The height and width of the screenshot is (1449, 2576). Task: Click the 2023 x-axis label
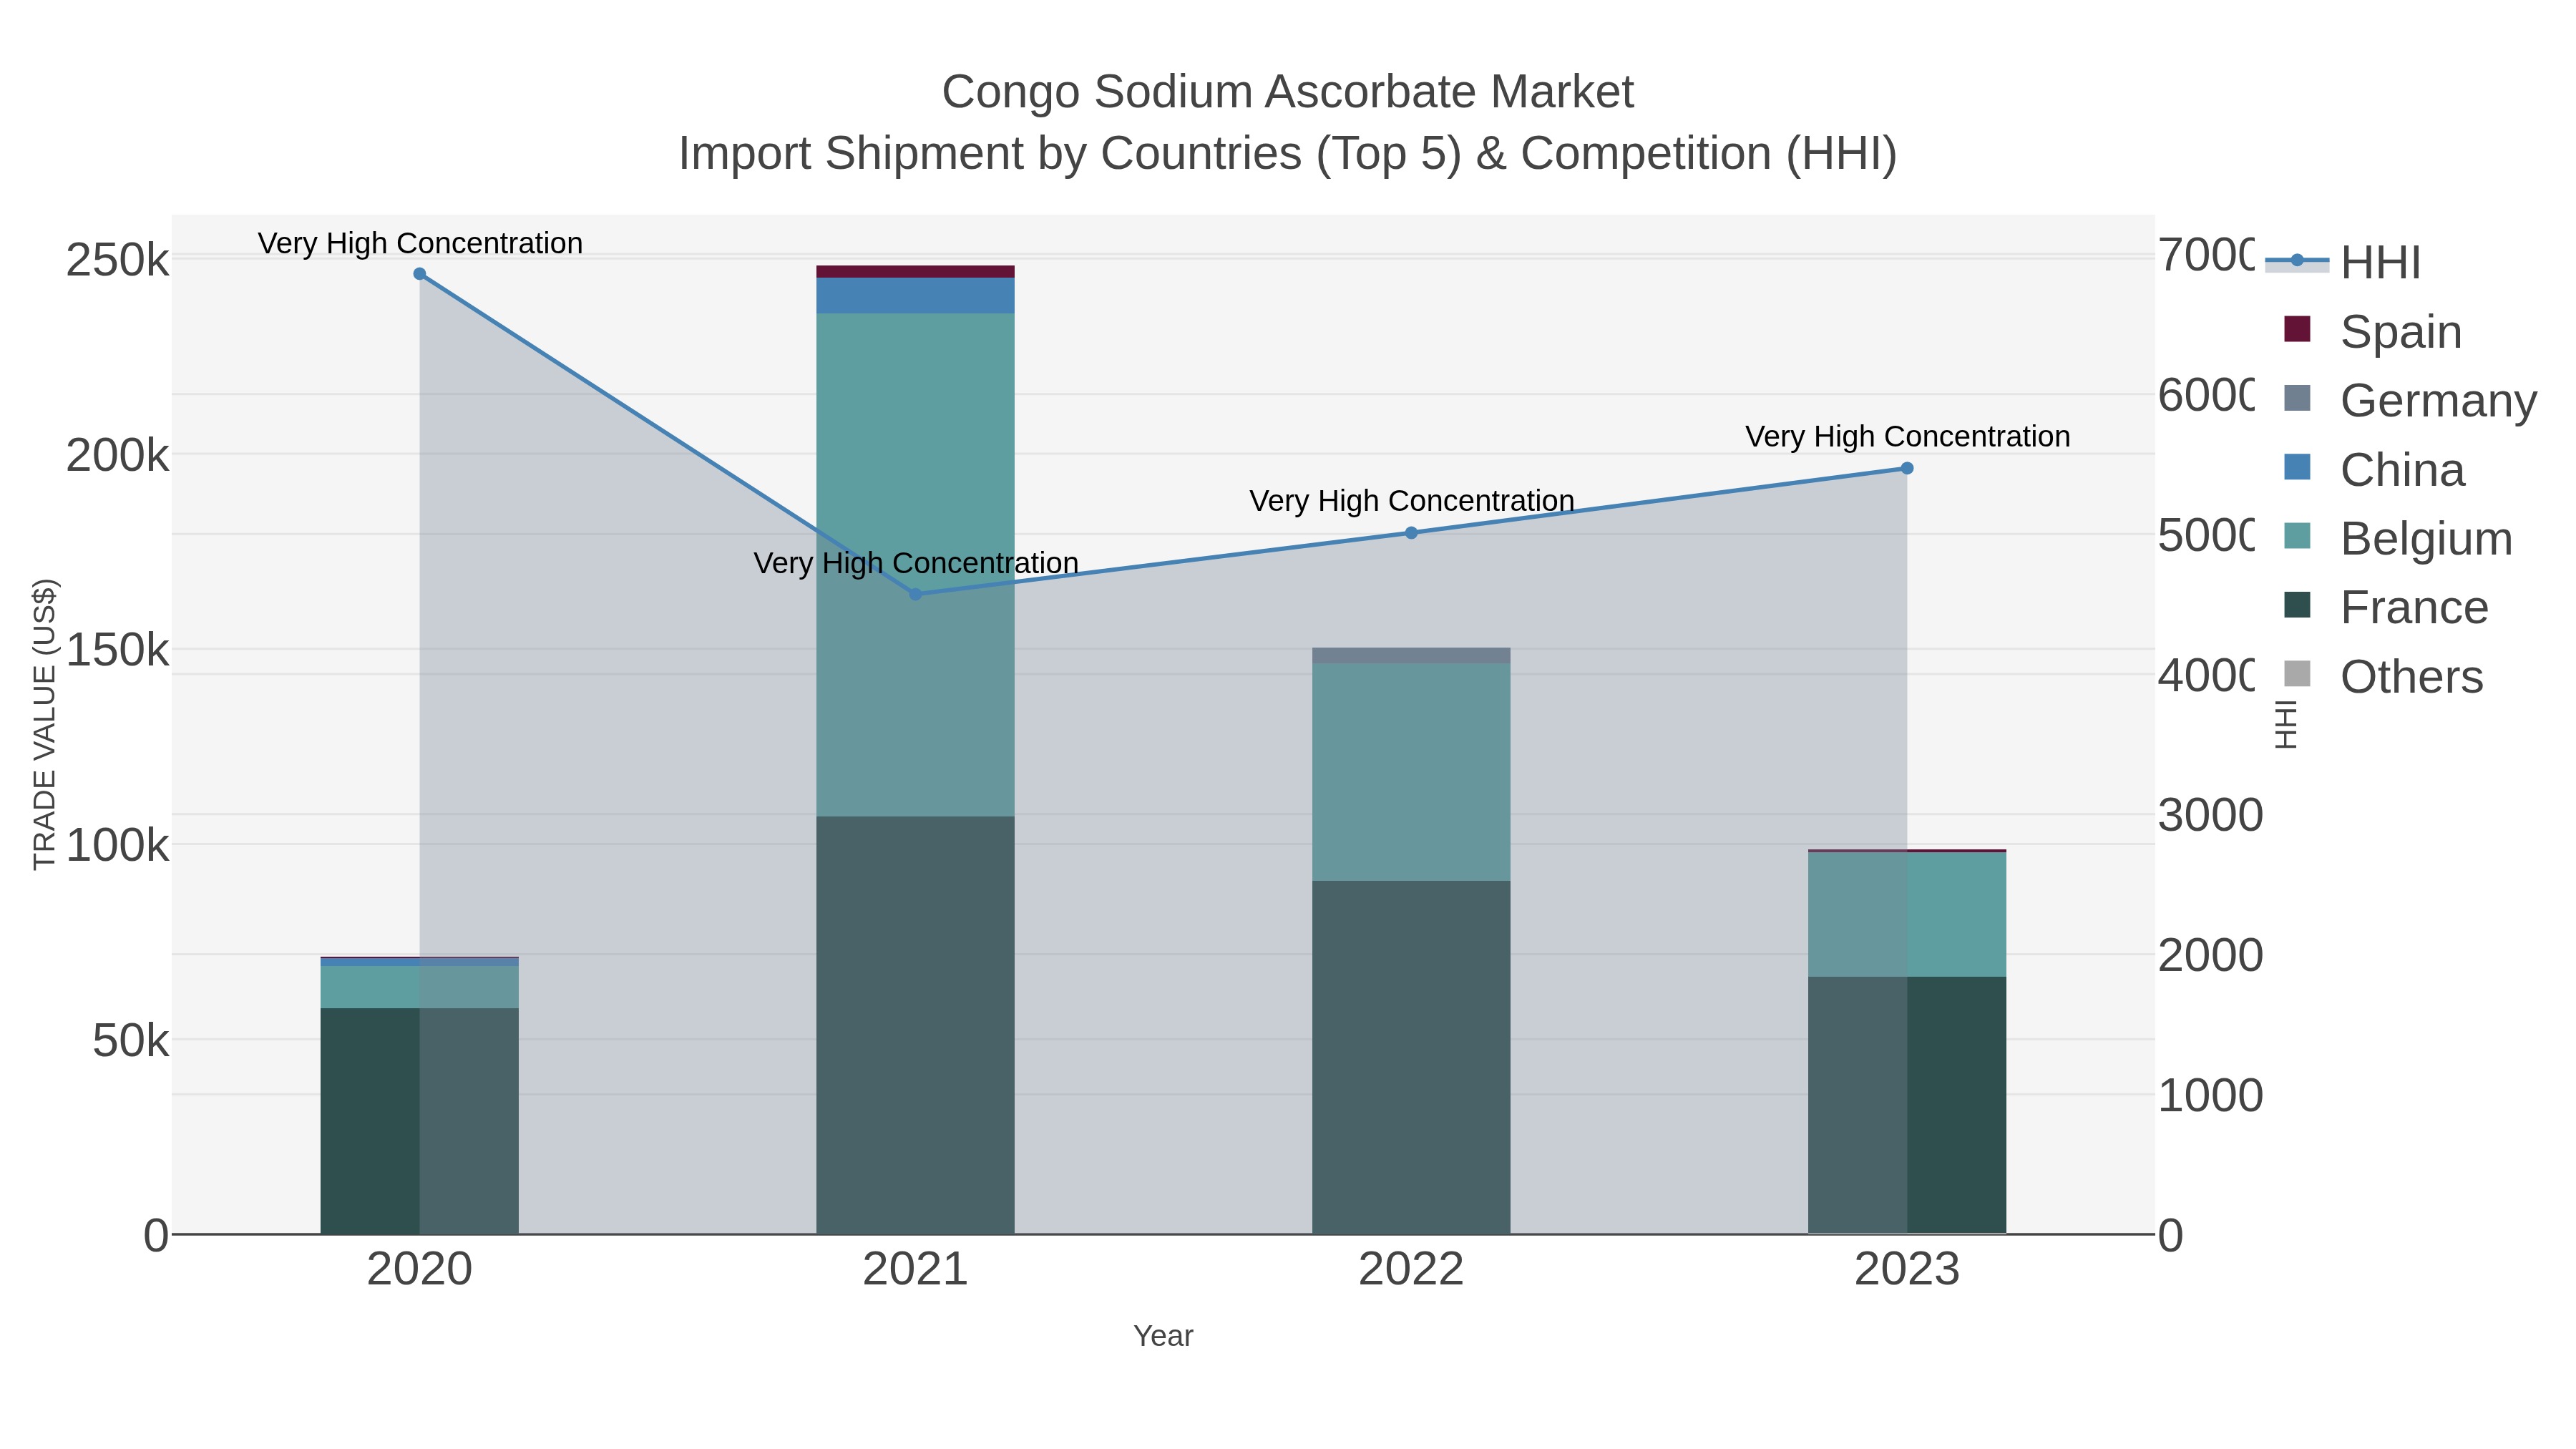pyautogui.click(x=1907, y=1270)
